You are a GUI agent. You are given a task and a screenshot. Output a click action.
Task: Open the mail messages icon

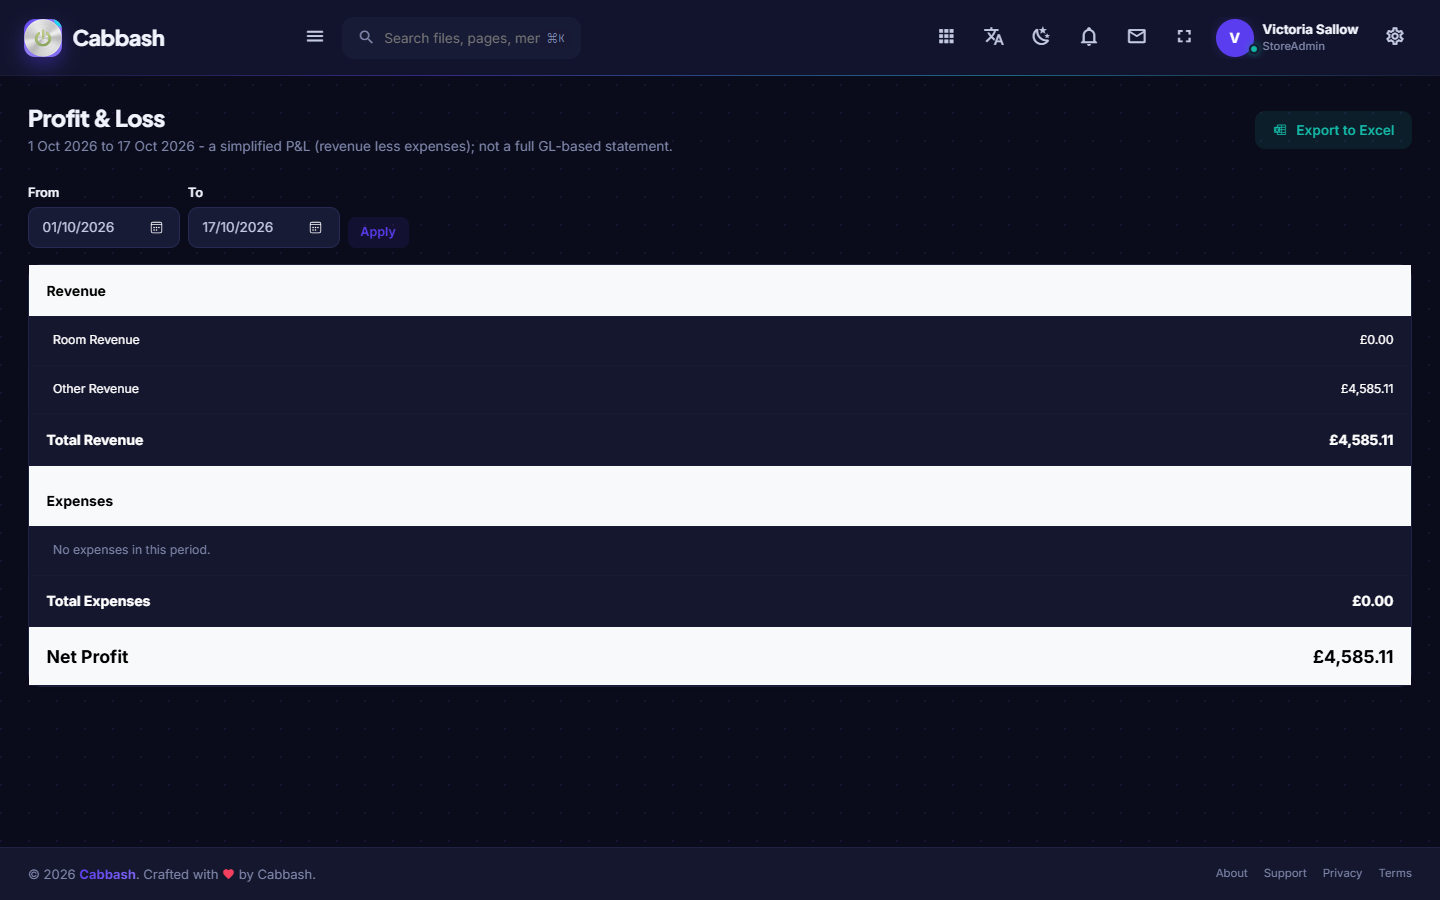click(1137, 37)
